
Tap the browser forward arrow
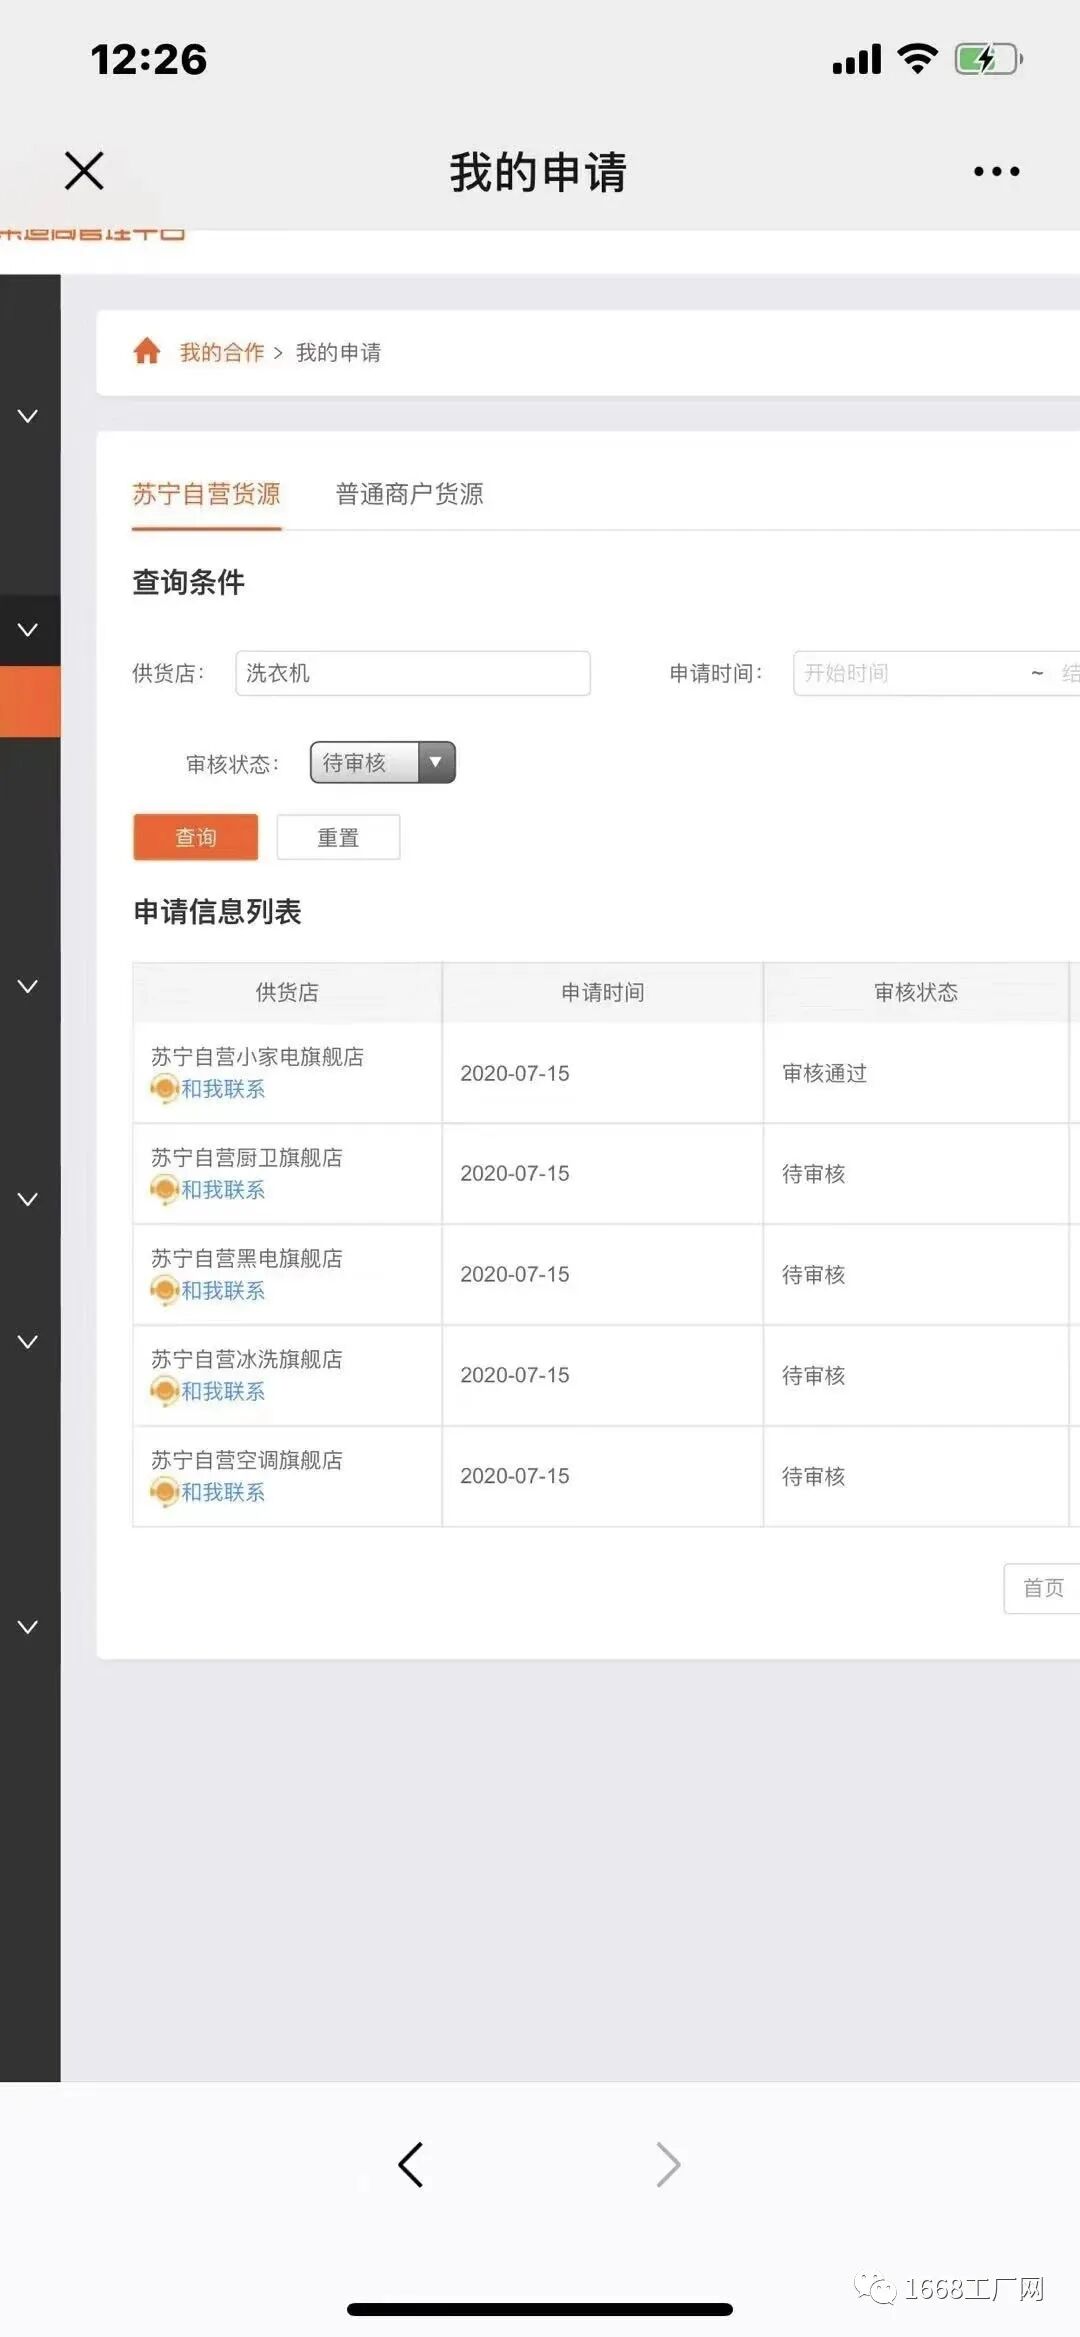click(668, 2164)
